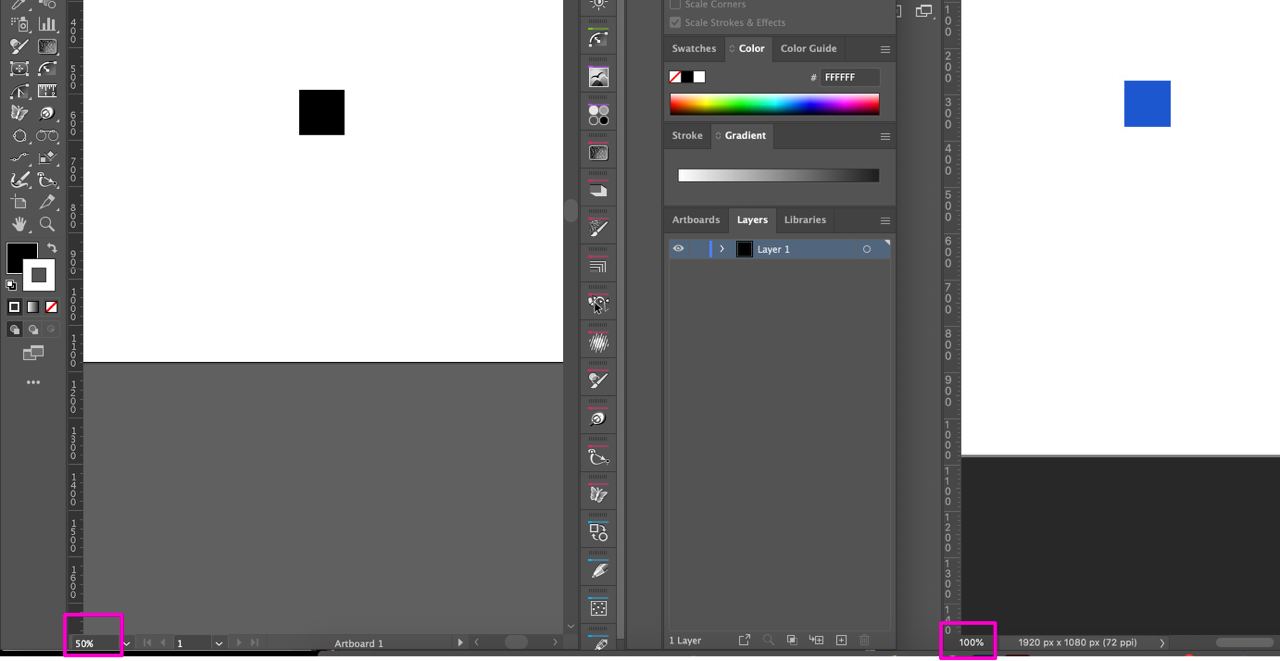Image resolution: width=1280 pixels, height=661 pixels.
Task: Hide Layer 1 using eye icon
Action: point(678,249)
